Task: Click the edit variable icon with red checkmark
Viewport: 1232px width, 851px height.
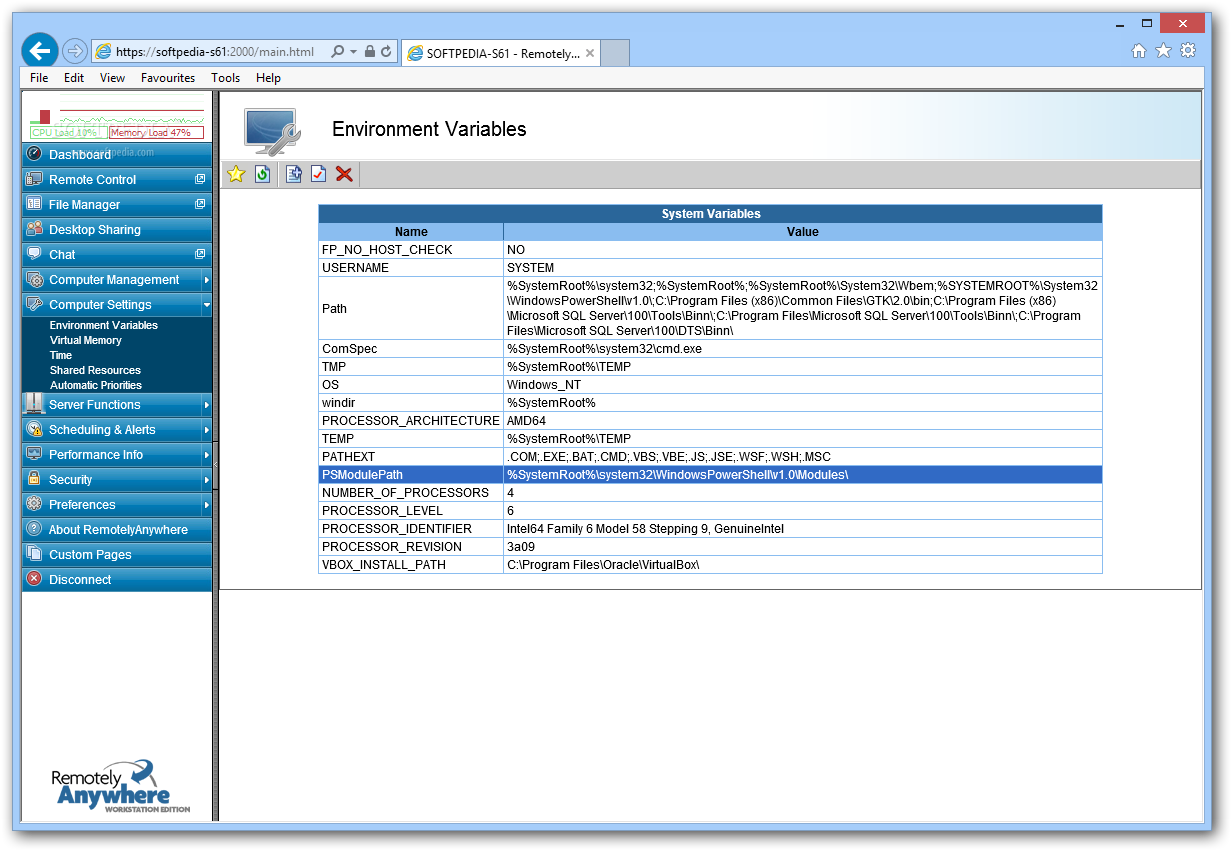Action: coord(318,175)
